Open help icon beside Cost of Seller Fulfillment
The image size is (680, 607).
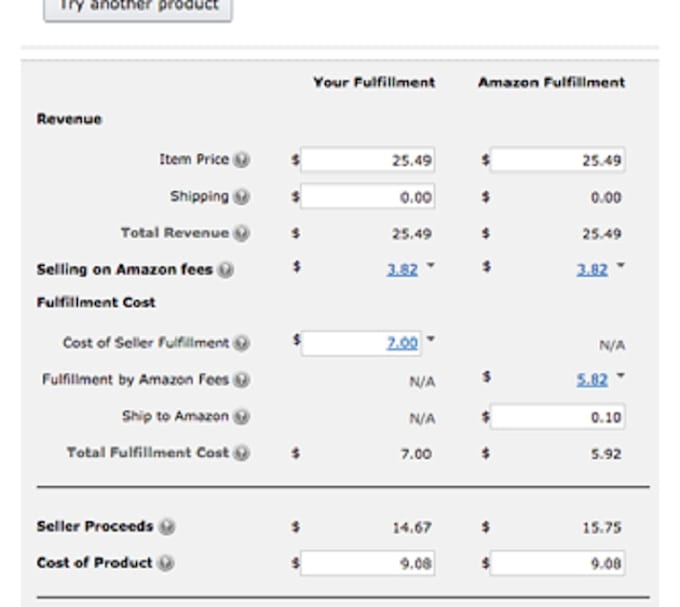(x=242, y=343)
